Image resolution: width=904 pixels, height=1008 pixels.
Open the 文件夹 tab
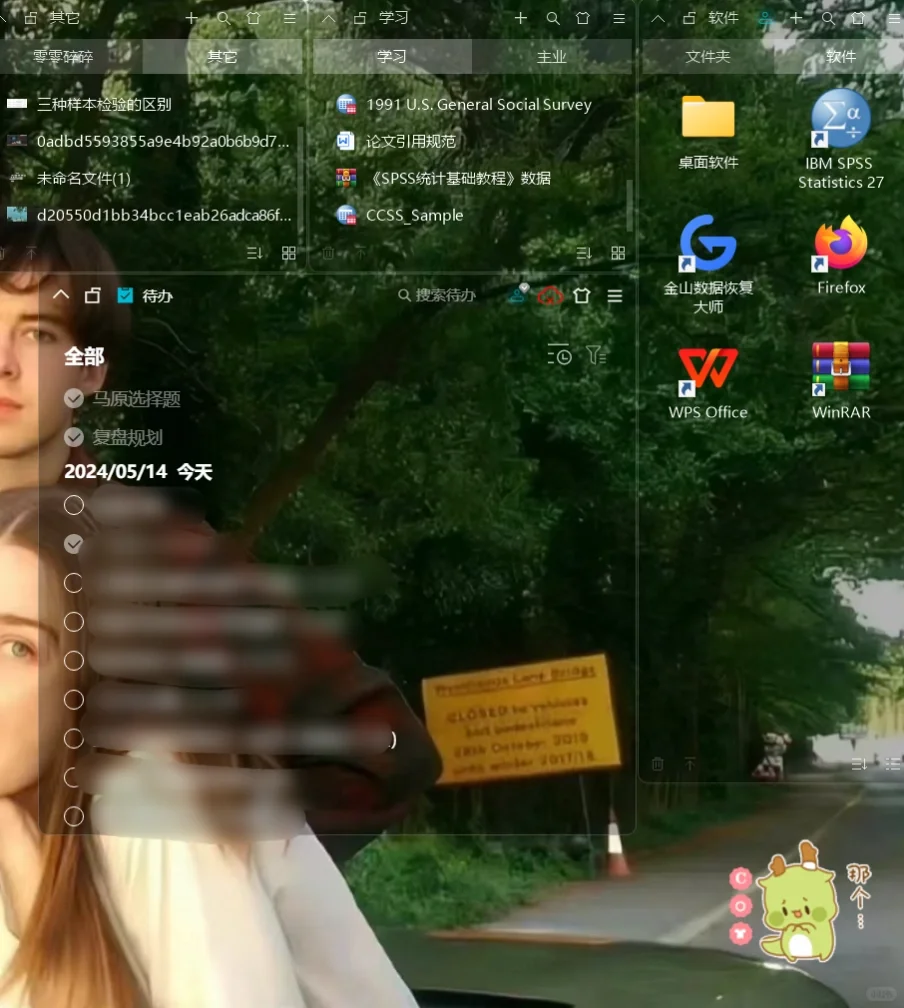pos(708,57)
